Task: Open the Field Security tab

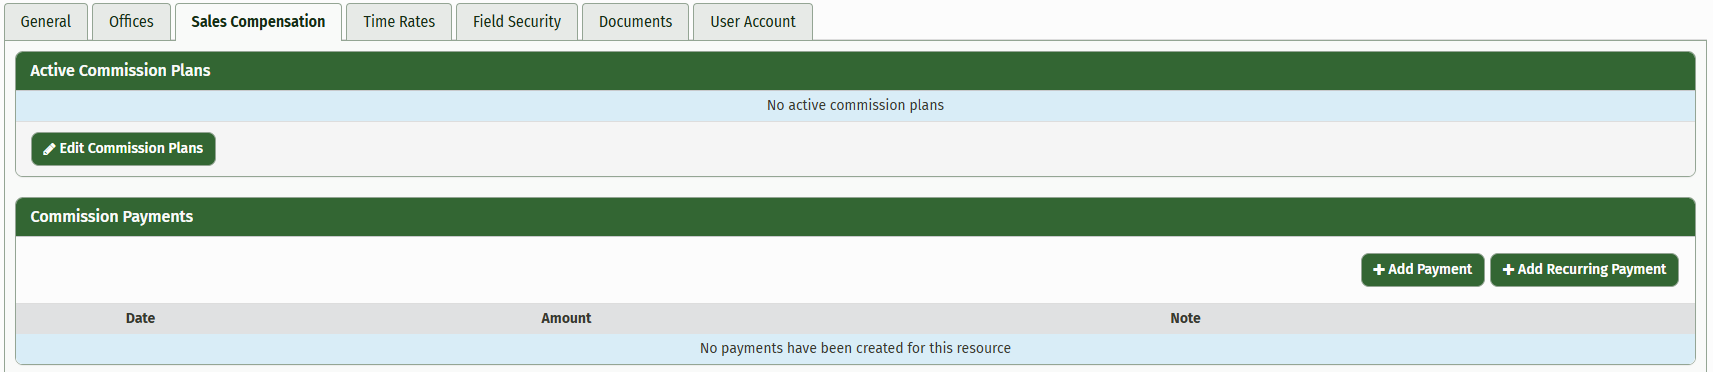Action: [517, 22]
